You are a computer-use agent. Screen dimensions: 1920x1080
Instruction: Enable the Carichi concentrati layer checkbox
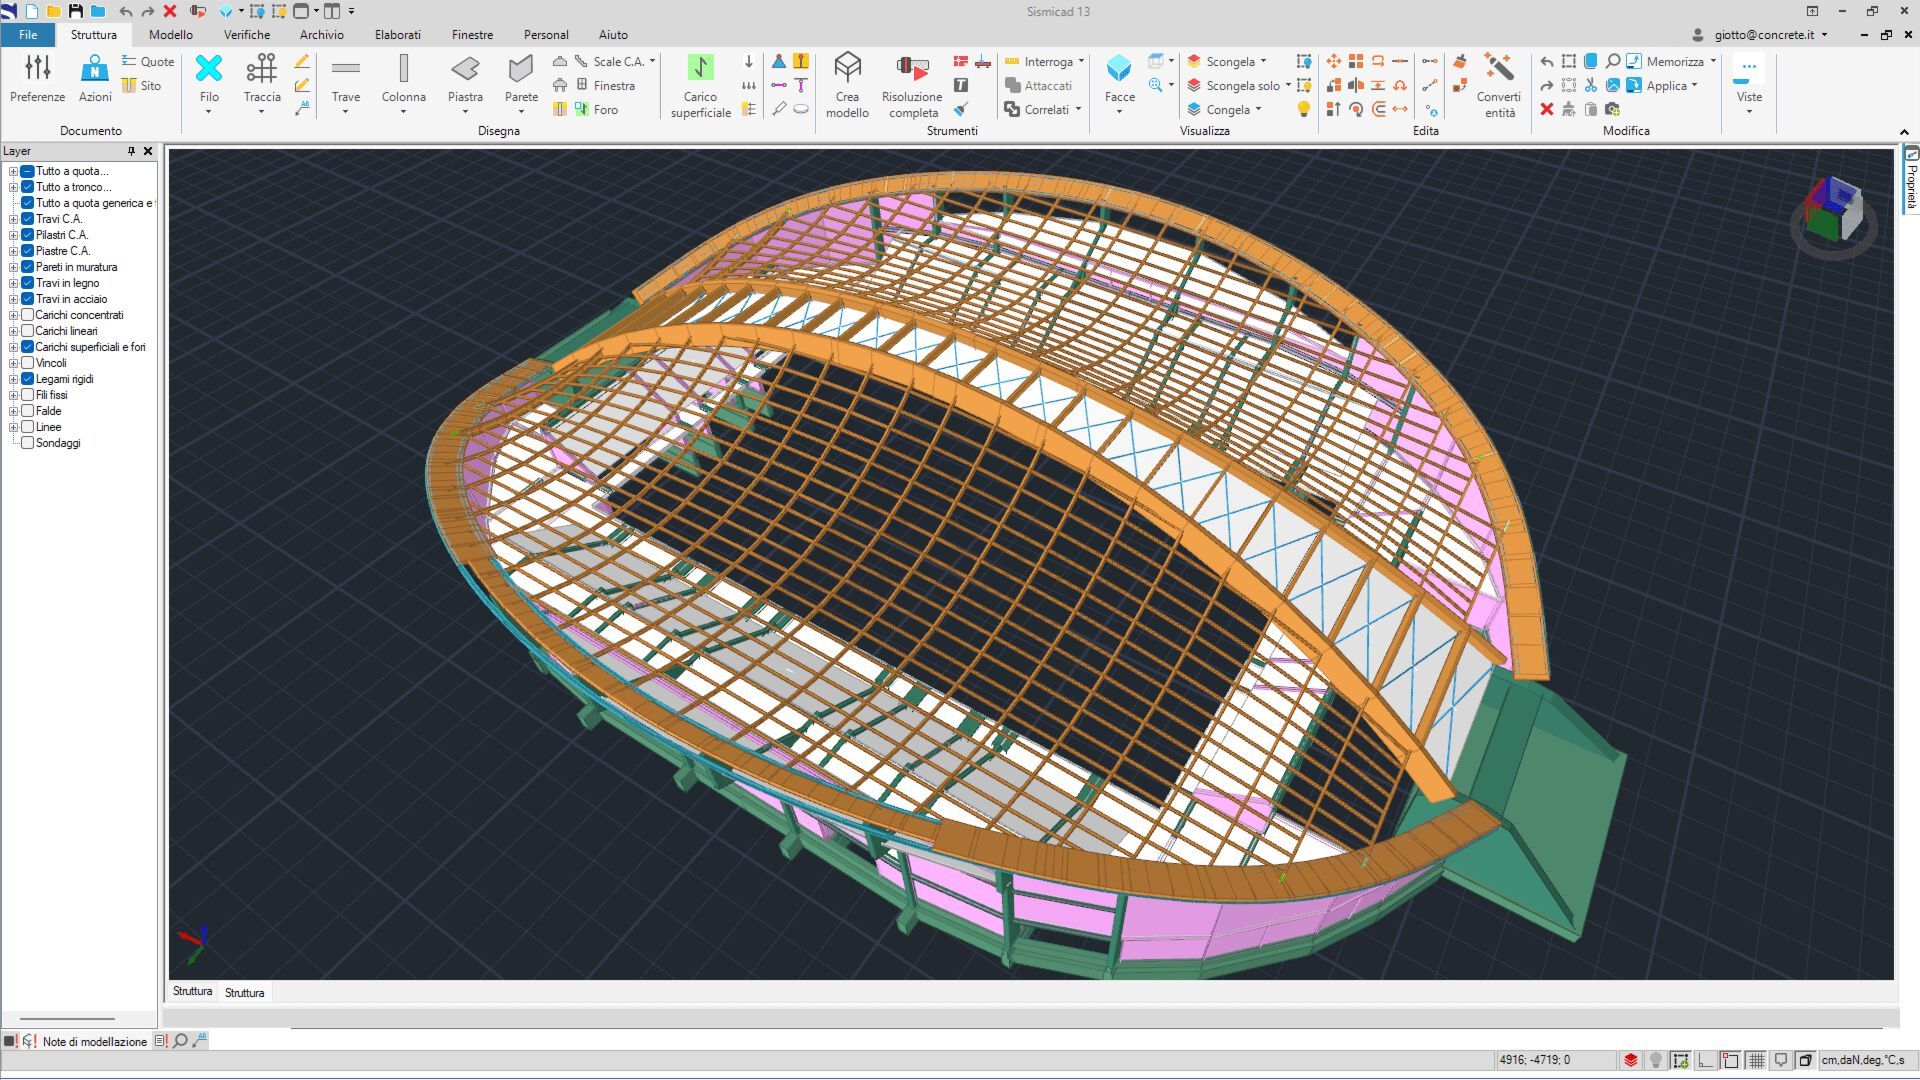pos(28,315)
